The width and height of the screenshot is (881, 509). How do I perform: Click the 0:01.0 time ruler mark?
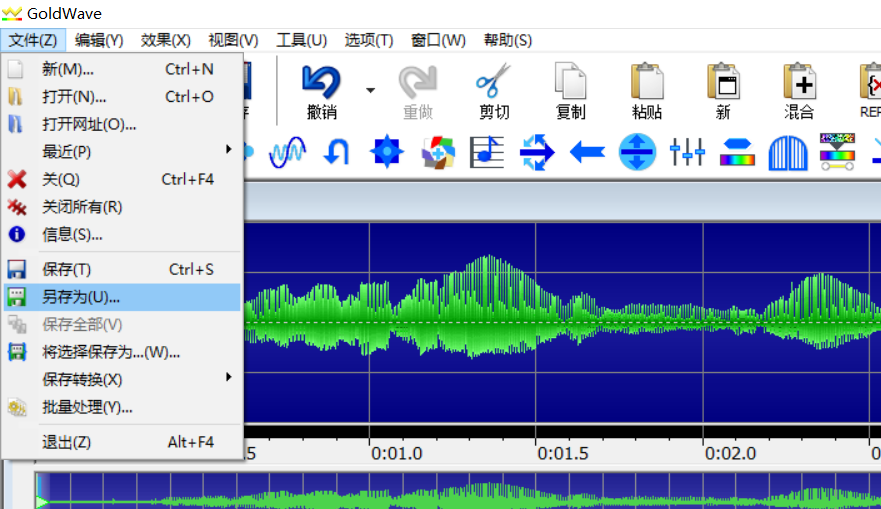(396, 453)
